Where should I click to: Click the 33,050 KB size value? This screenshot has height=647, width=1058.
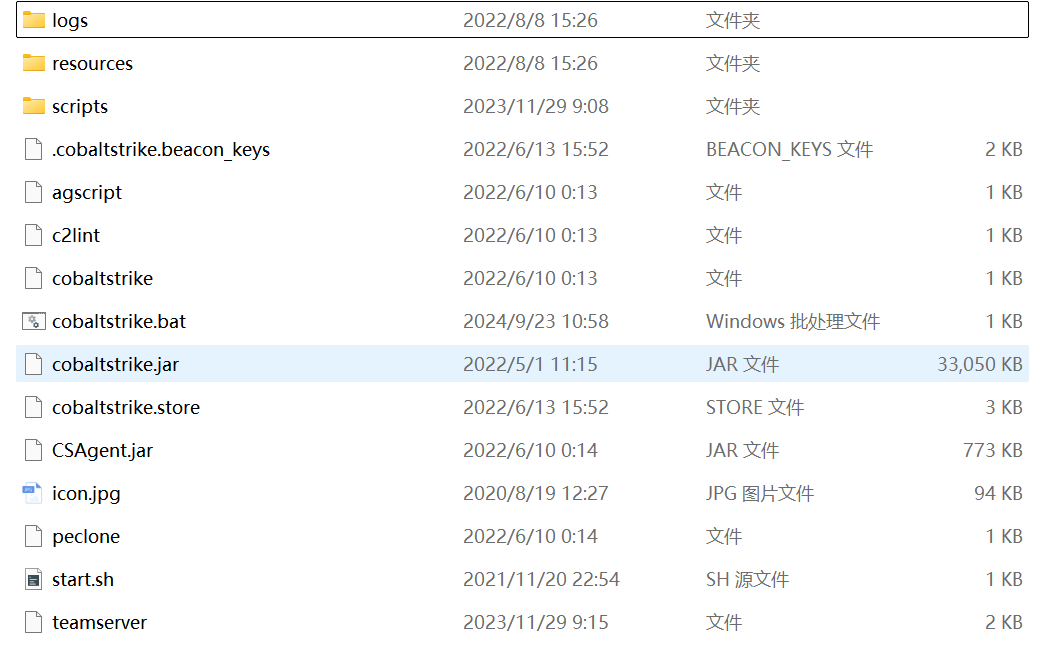[979, 365]
